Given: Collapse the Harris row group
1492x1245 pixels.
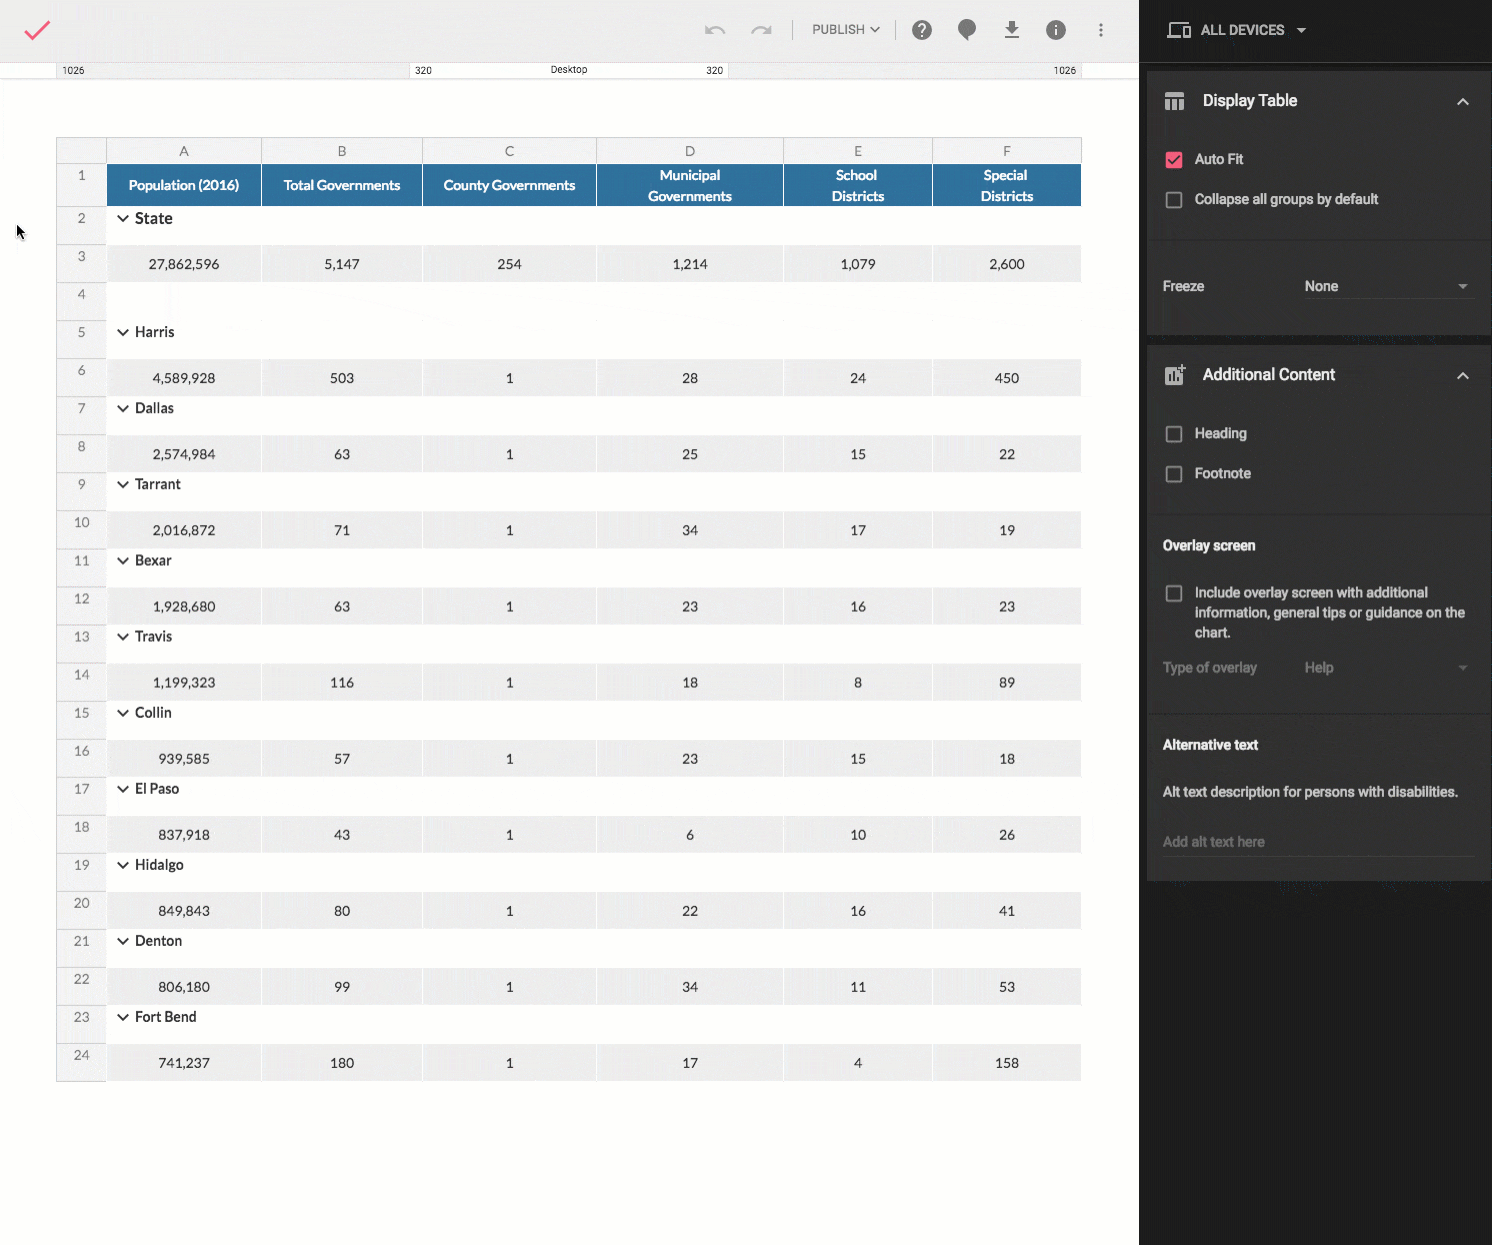Looking at the screenshot, I should [123, 332].
